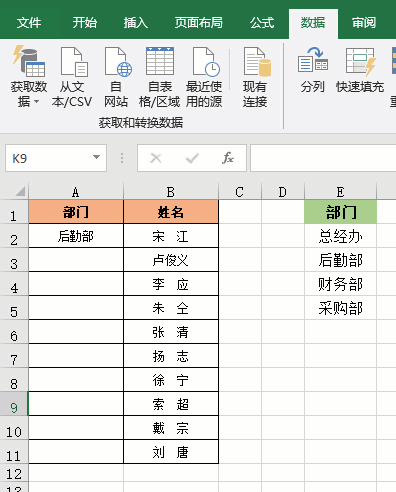Click cell containing 扬 志

click(x=171, y=356)
